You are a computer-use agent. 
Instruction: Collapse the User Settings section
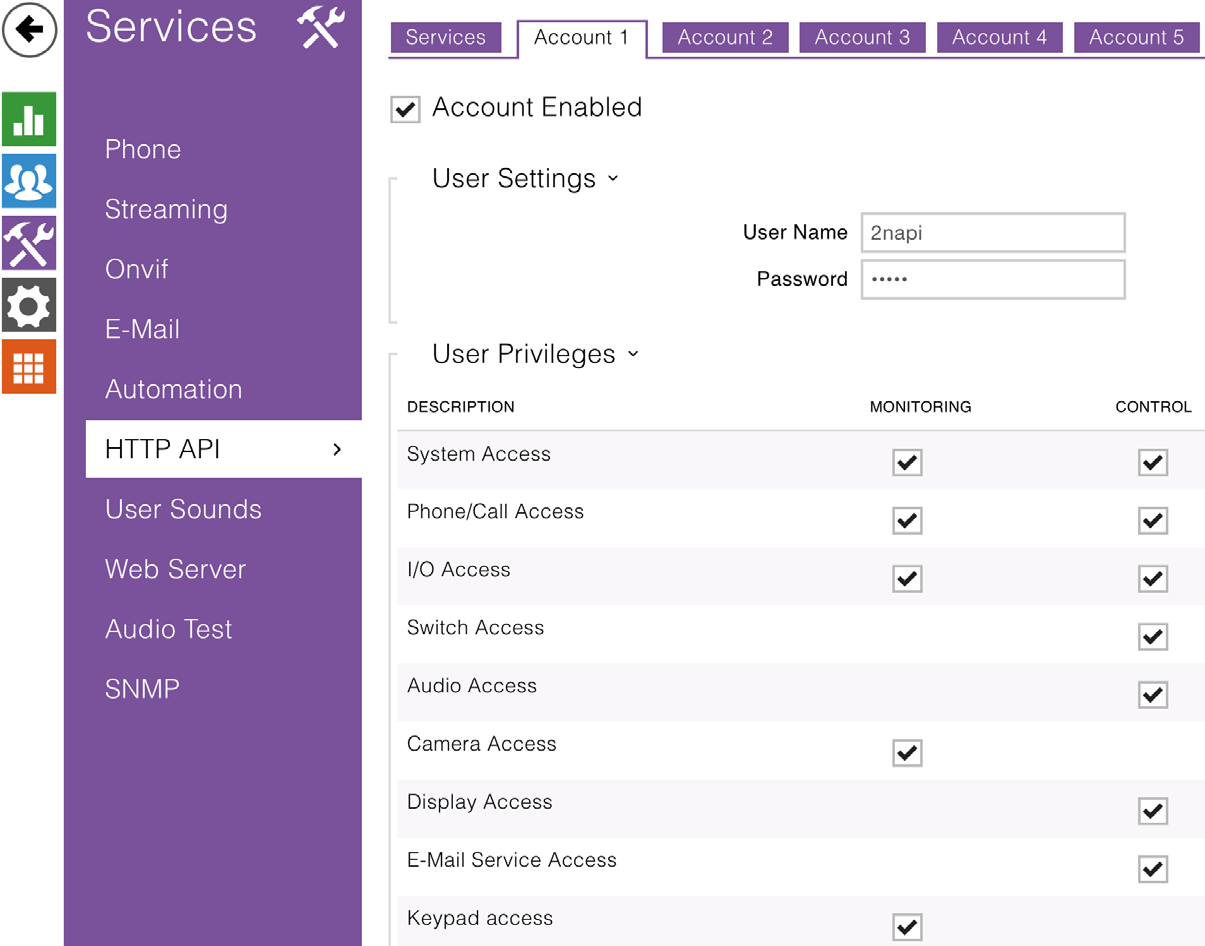click(613, 179)
